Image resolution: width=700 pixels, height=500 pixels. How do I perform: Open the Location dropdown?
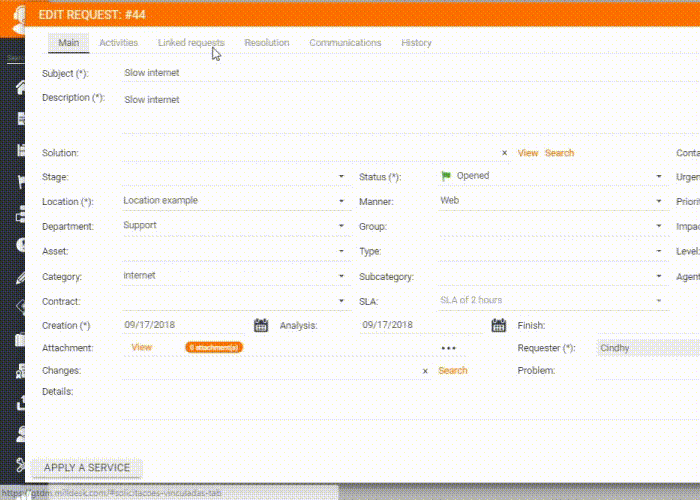237,201
